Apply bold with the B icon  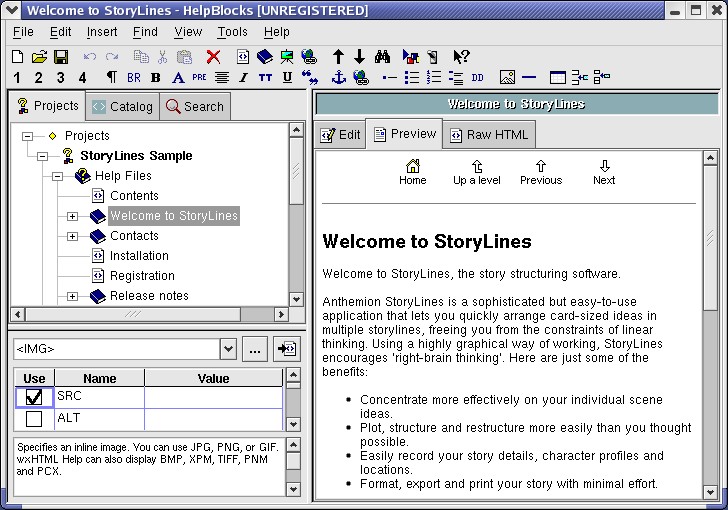[x=156, y=78]
